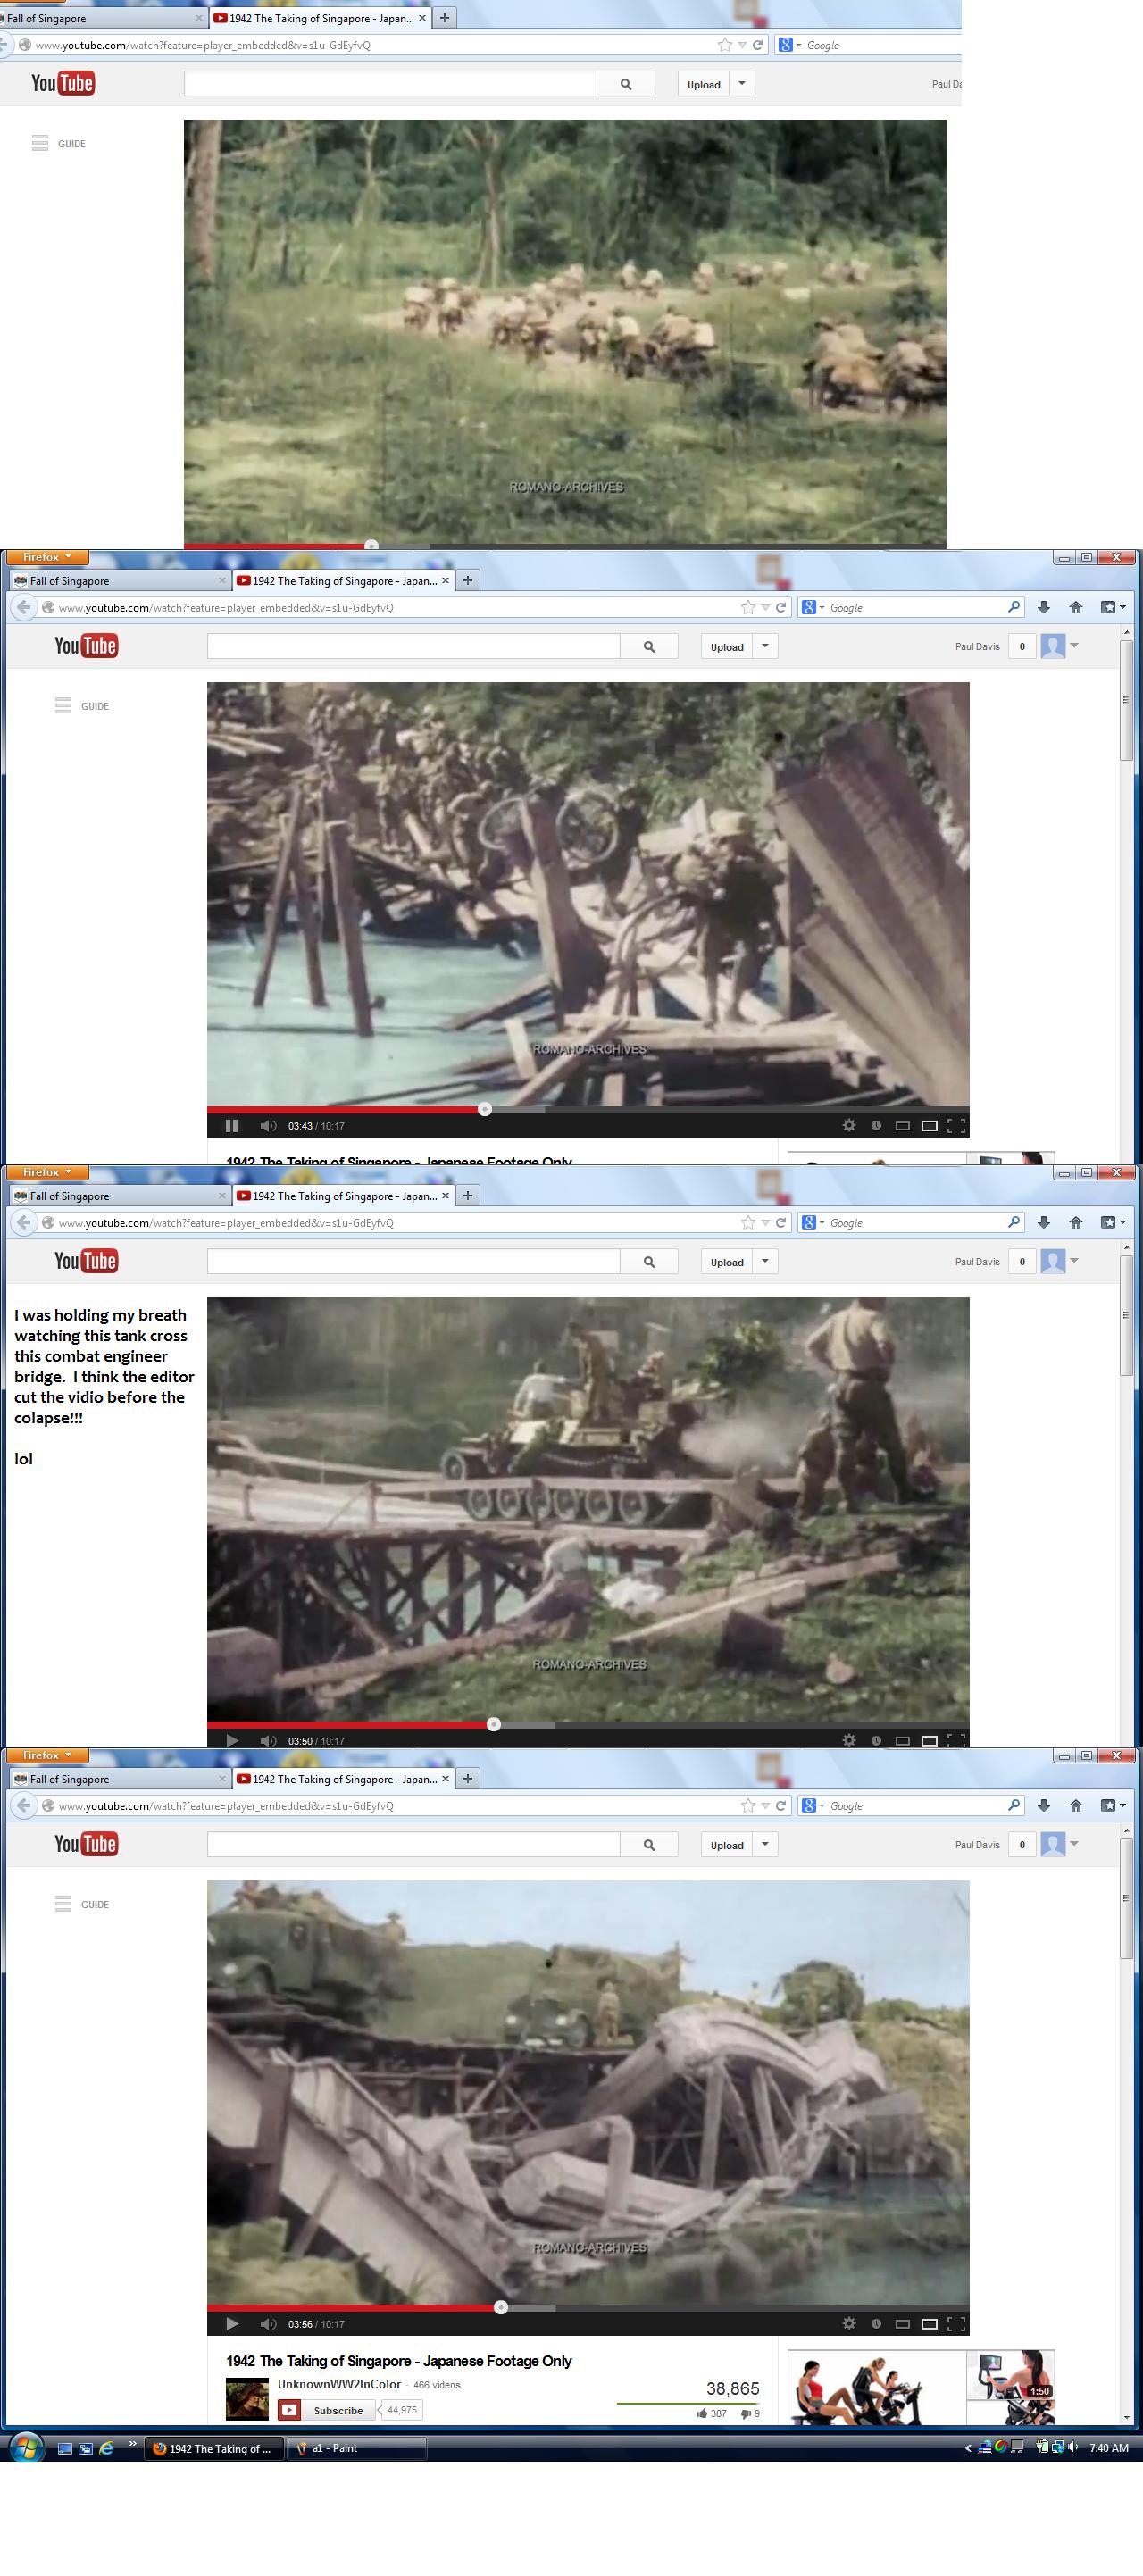Open settings gear in the 03:56 player
The width and height of the screenshot is (1143, 2576).
849,2323
